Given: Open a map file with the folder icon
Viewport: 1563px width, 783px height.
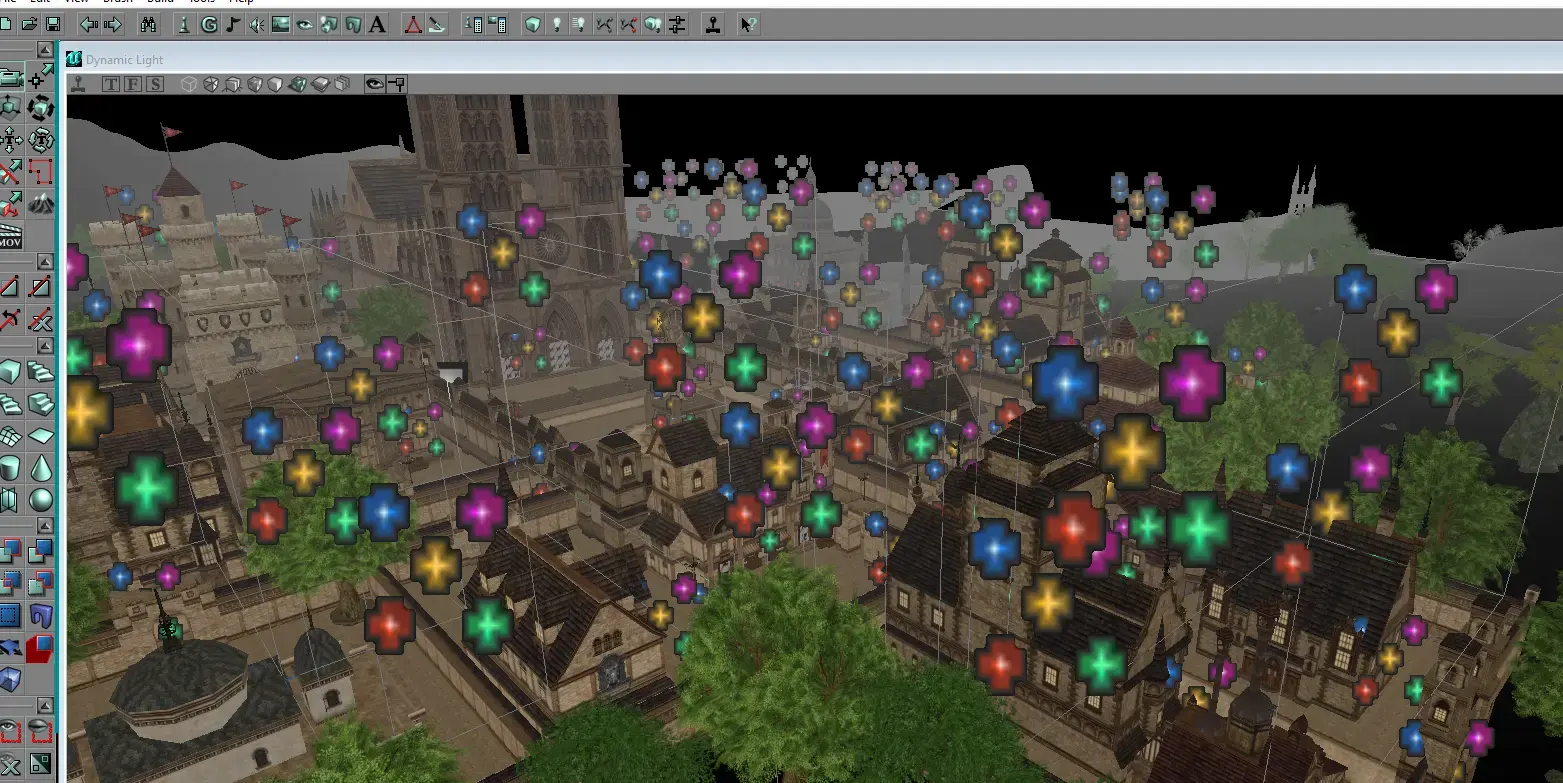Looking at the screenshot, I should click(29, 23).
